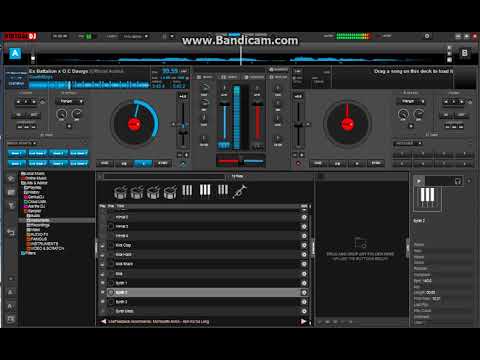The height and width of the screenshot is (360, 480).
Task: Open the settings gear in top bar
Action: click(x=427, y=36)
